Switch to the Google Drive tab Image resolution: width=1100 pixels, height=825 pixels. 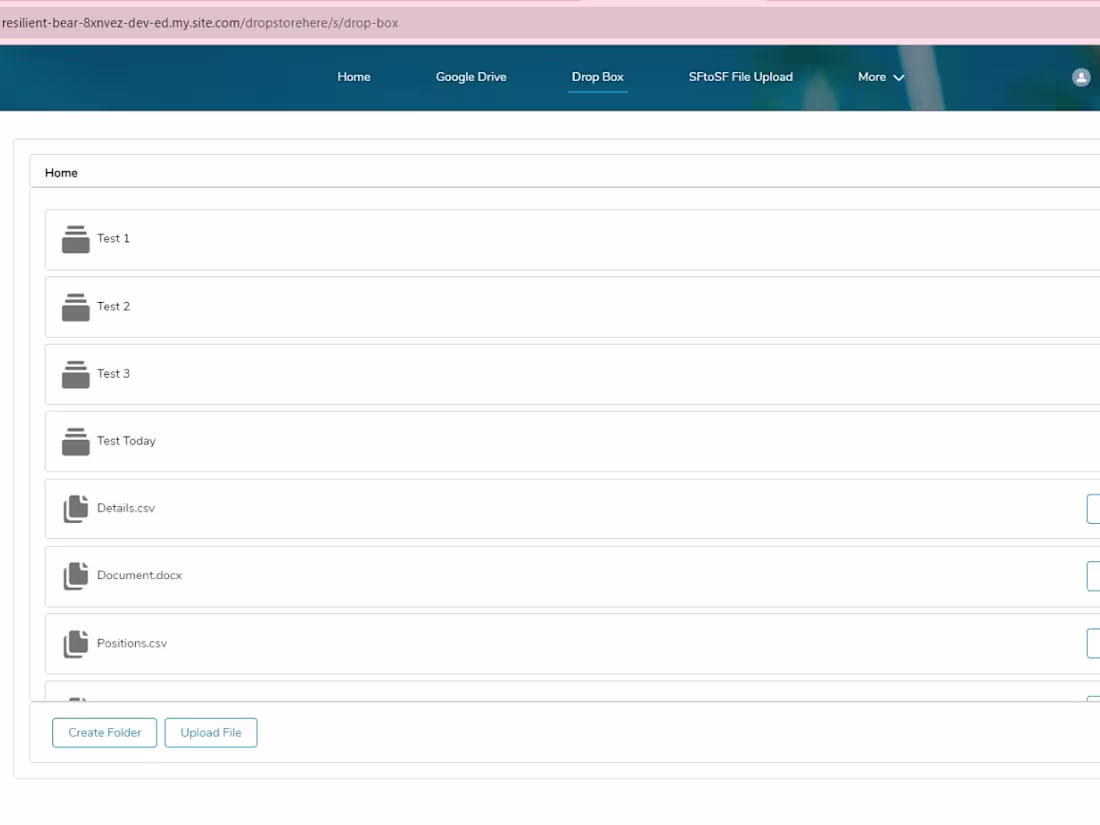pyautogui.click(x=471, y=77)
